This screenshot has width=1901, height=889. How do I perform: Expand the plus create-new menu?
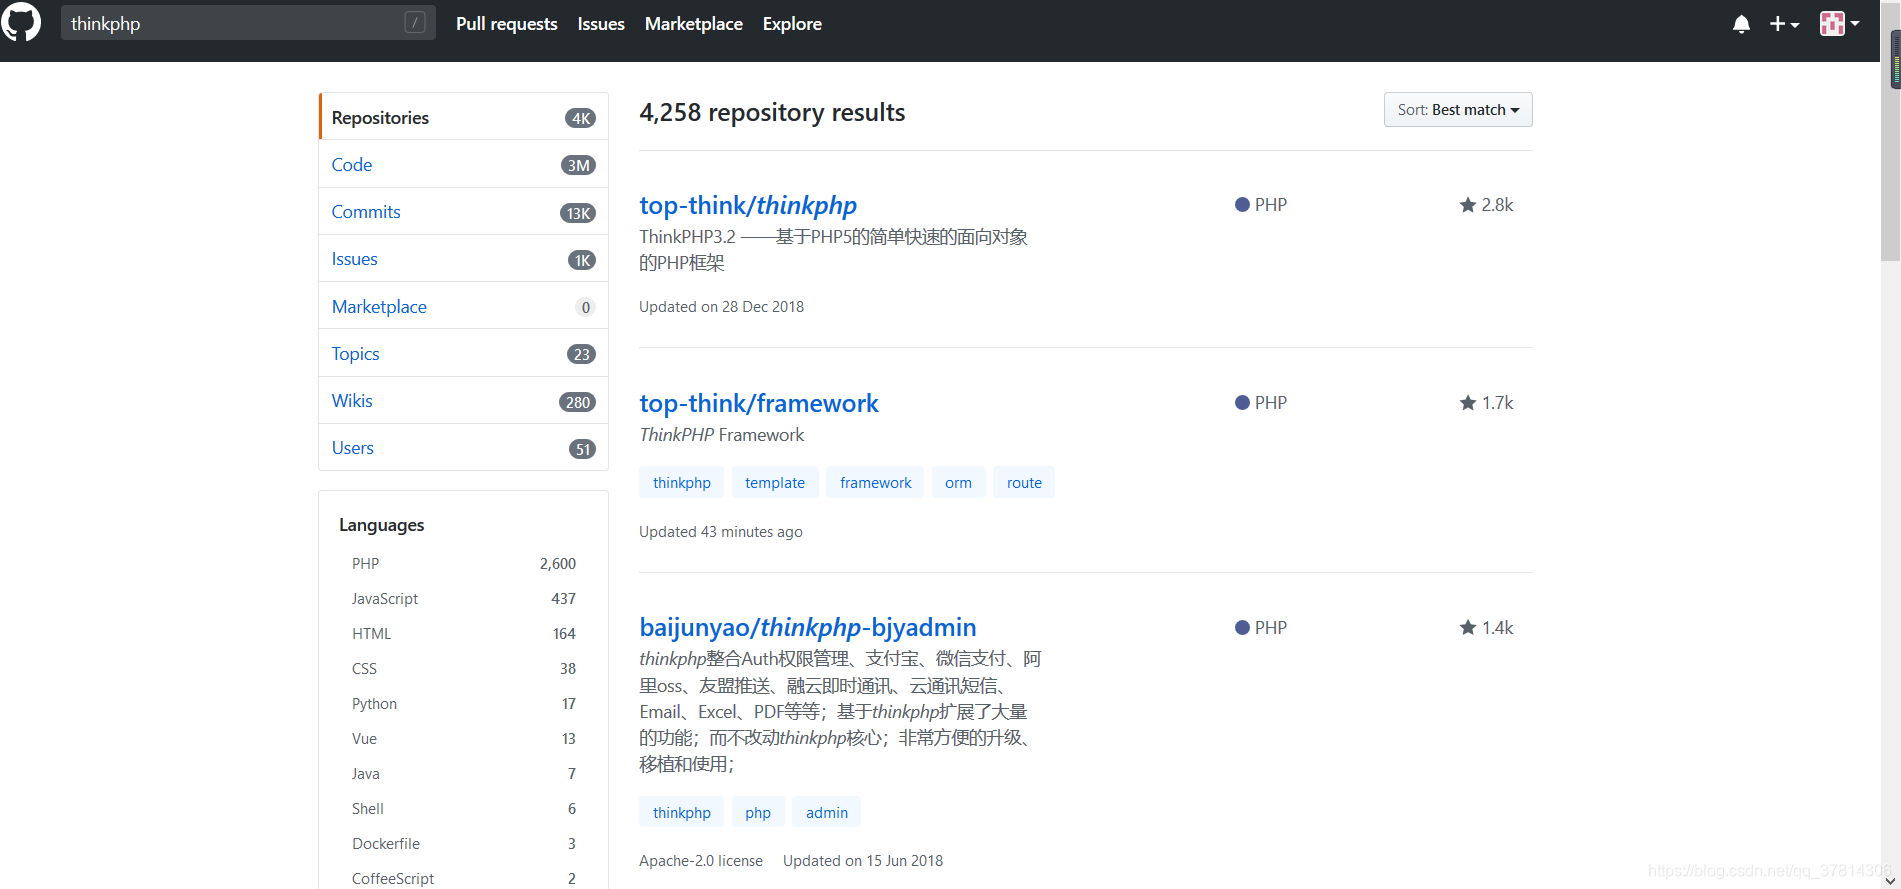(x=1784, y=24)
